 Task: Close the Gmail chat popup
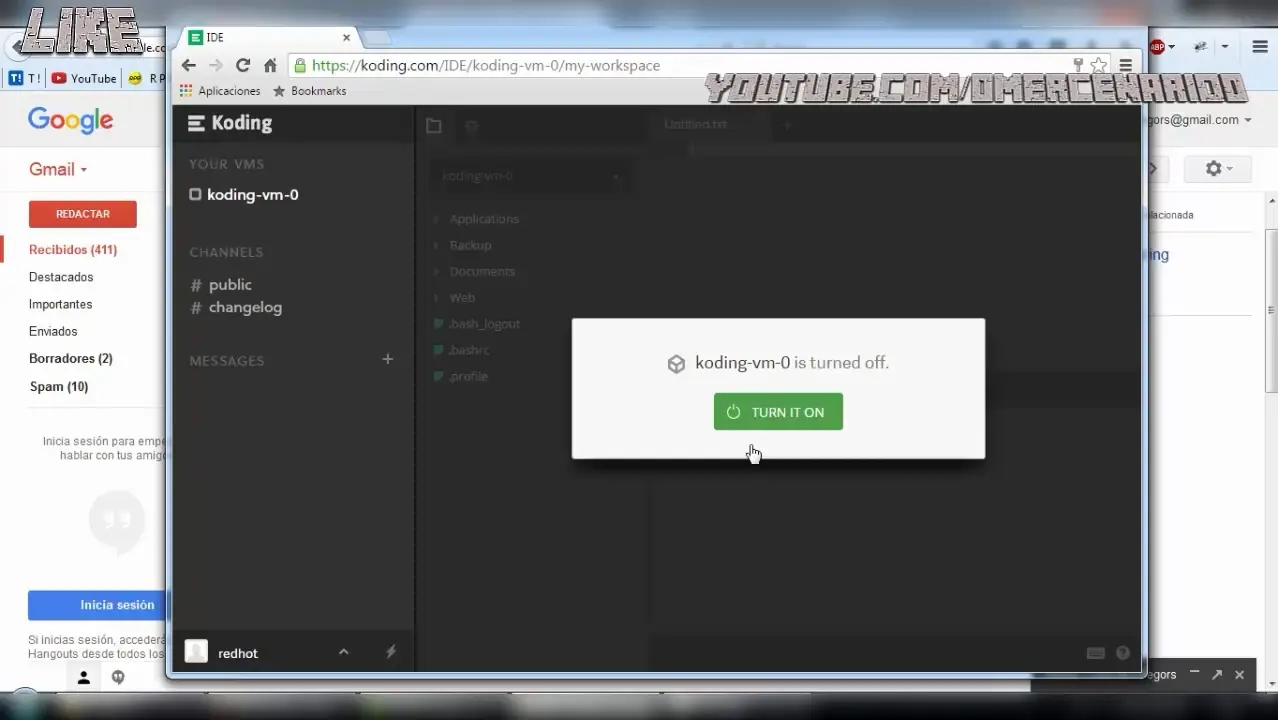click(x=1240, y=675)
